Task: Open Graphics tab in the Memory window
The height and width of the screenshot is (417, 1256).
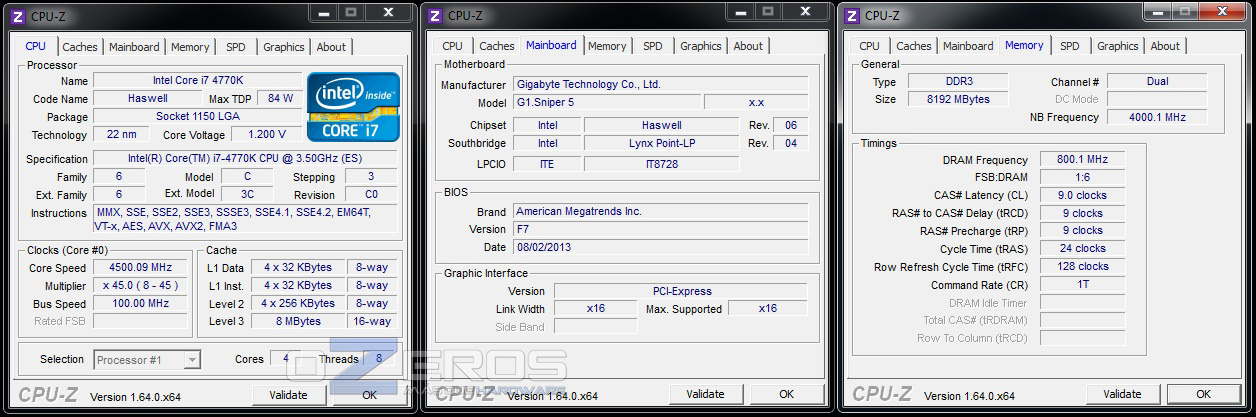Action: pyautogui.click(x=1118, y=46)
